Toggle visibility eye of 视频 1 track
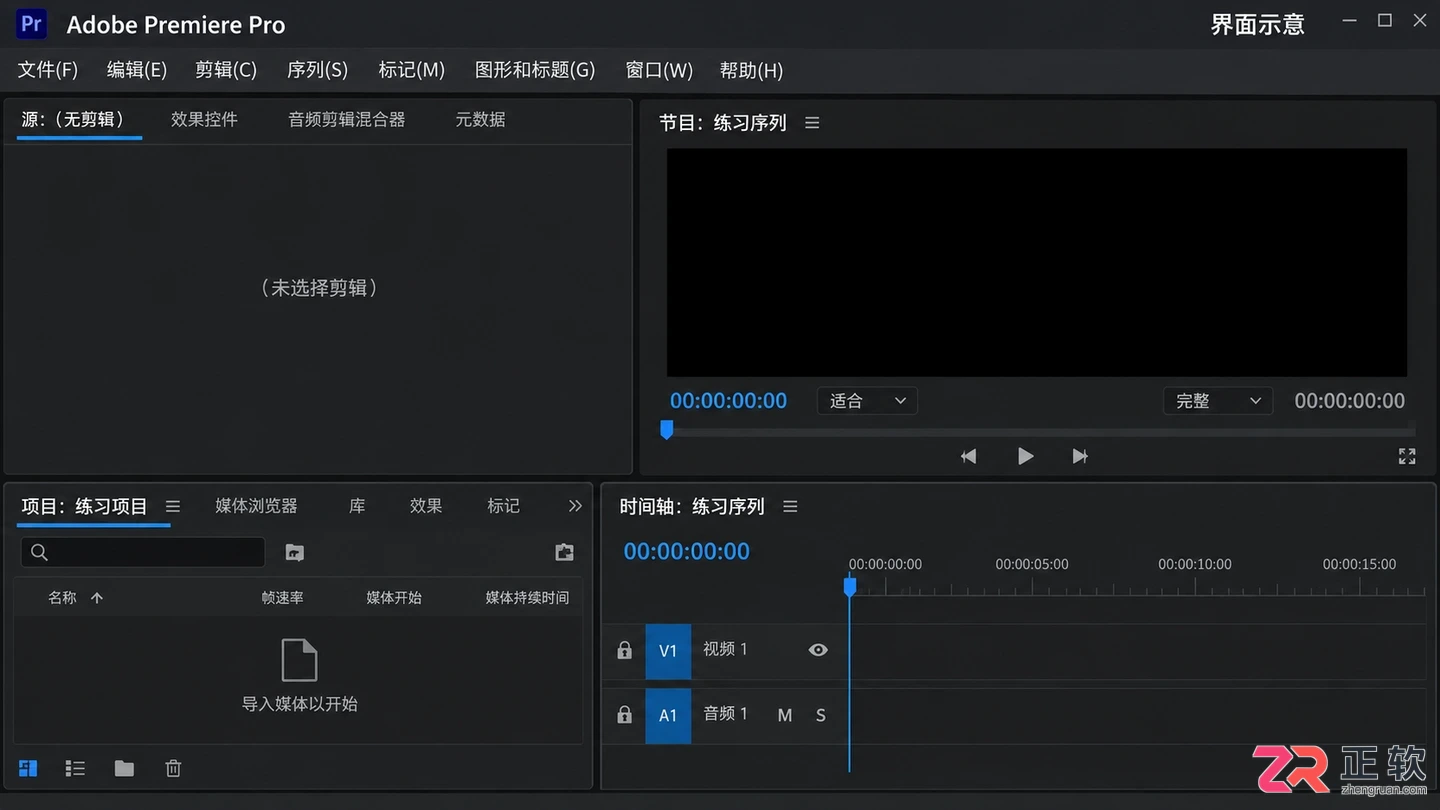Image resolution: width=1440 pixels, height=810 pixels. click(818, 650)
